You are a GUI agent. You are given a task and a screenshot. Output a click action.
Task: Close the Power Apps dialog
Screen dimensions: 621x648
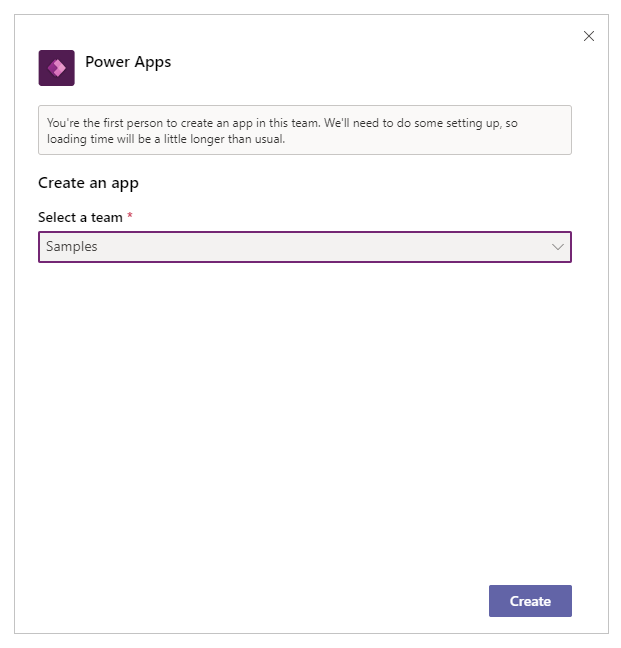point(588,36)
